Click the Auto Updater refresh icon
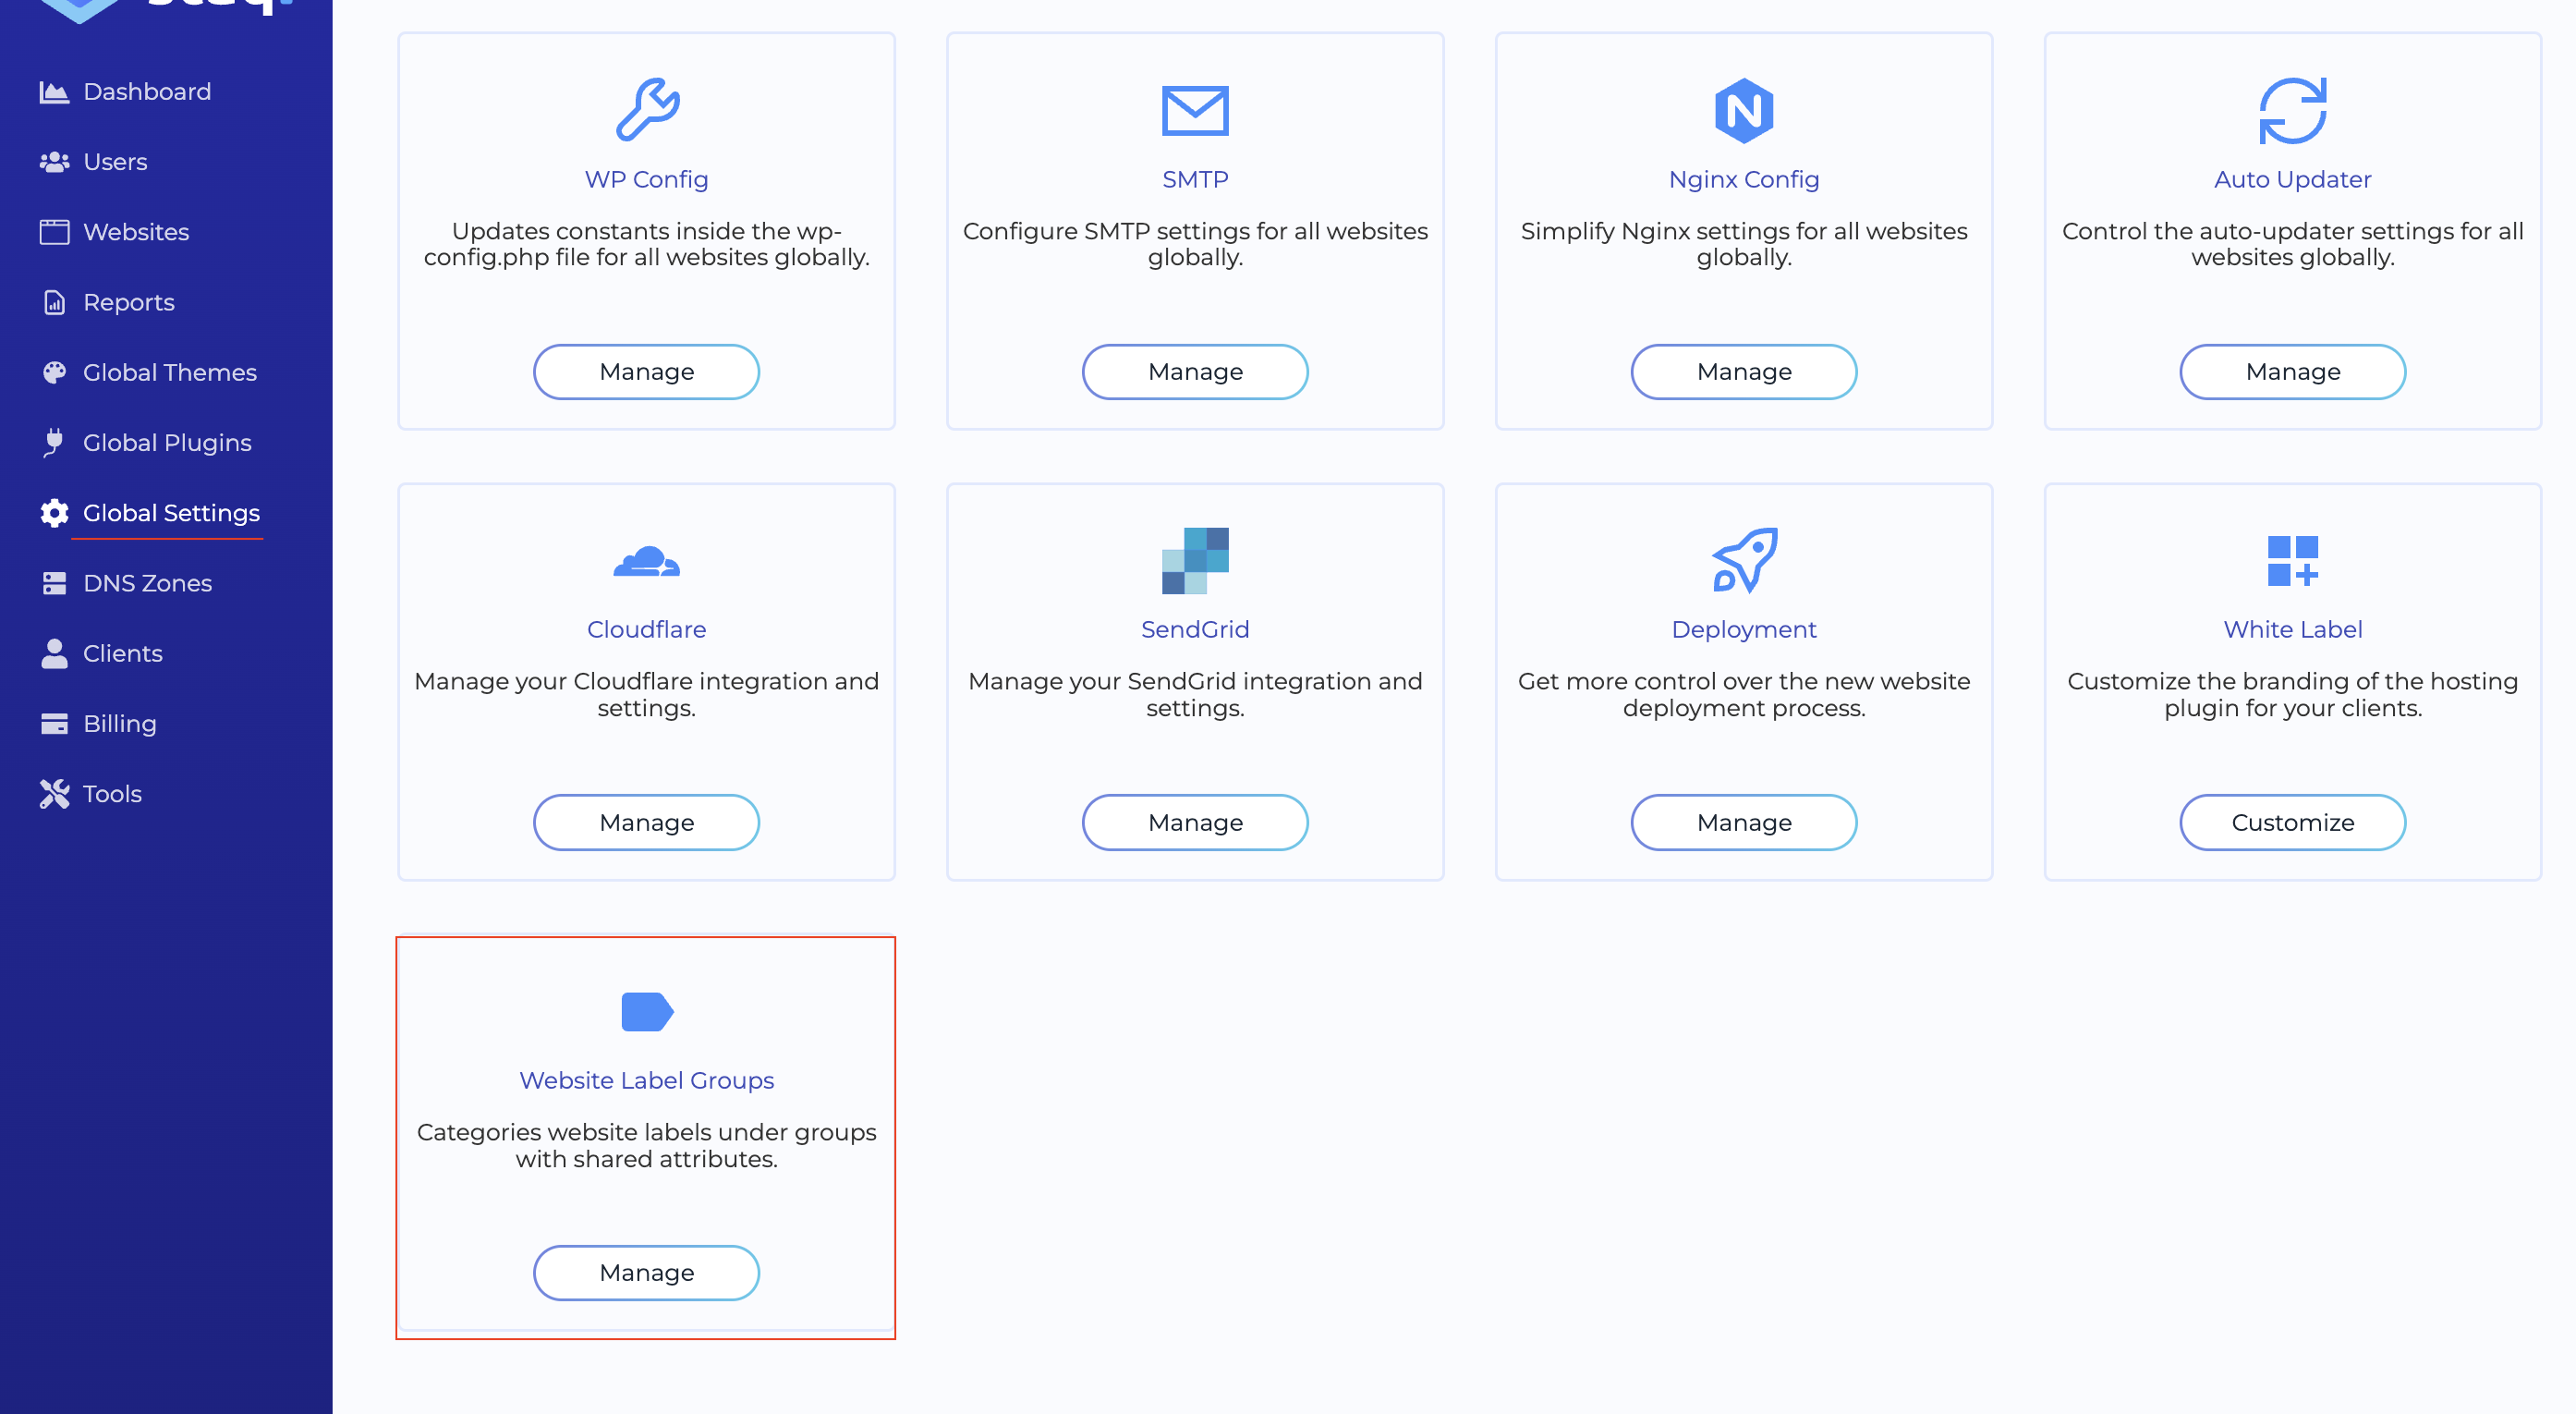 click(2292, 110)
